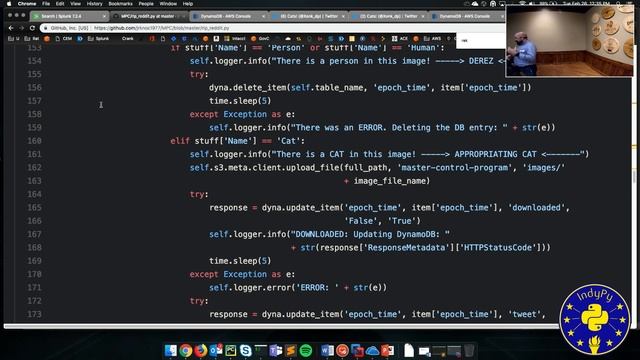Close the Search | Splunk tab
640x360 pixels.
coord(104,16)
